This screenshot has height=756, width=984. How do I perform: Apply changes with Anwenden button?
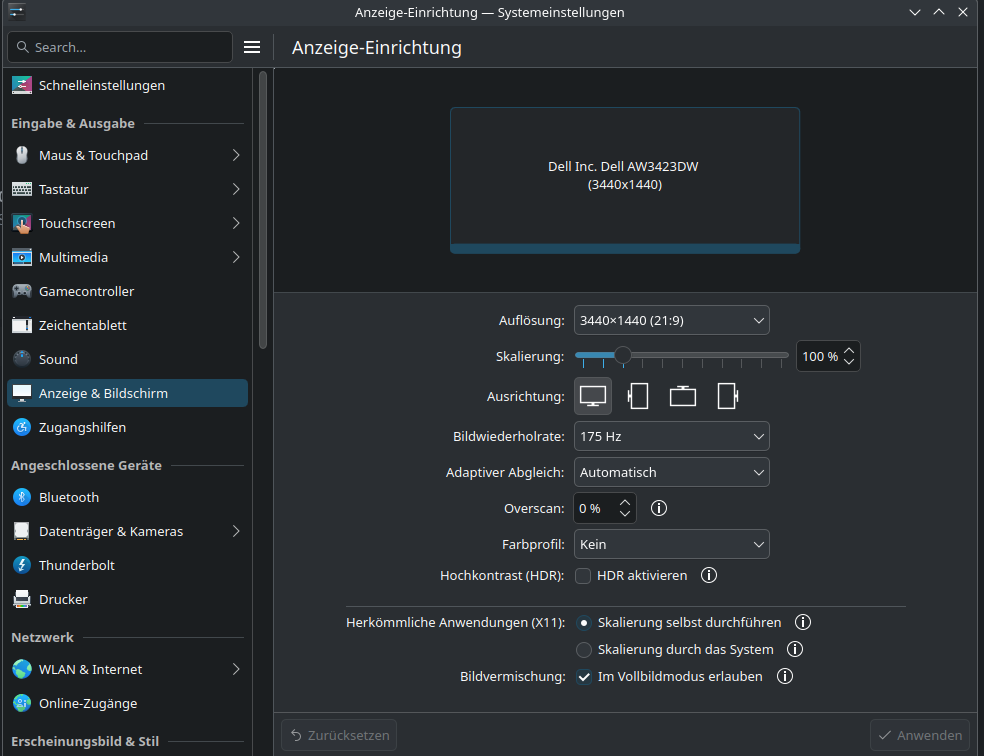click(919, 734)
